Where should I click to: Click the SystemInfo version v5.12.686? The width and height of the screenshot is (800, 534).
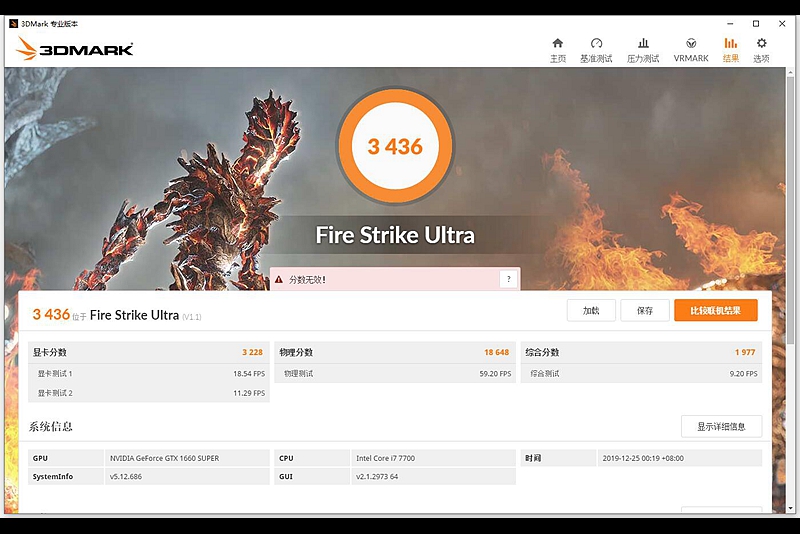126,476
